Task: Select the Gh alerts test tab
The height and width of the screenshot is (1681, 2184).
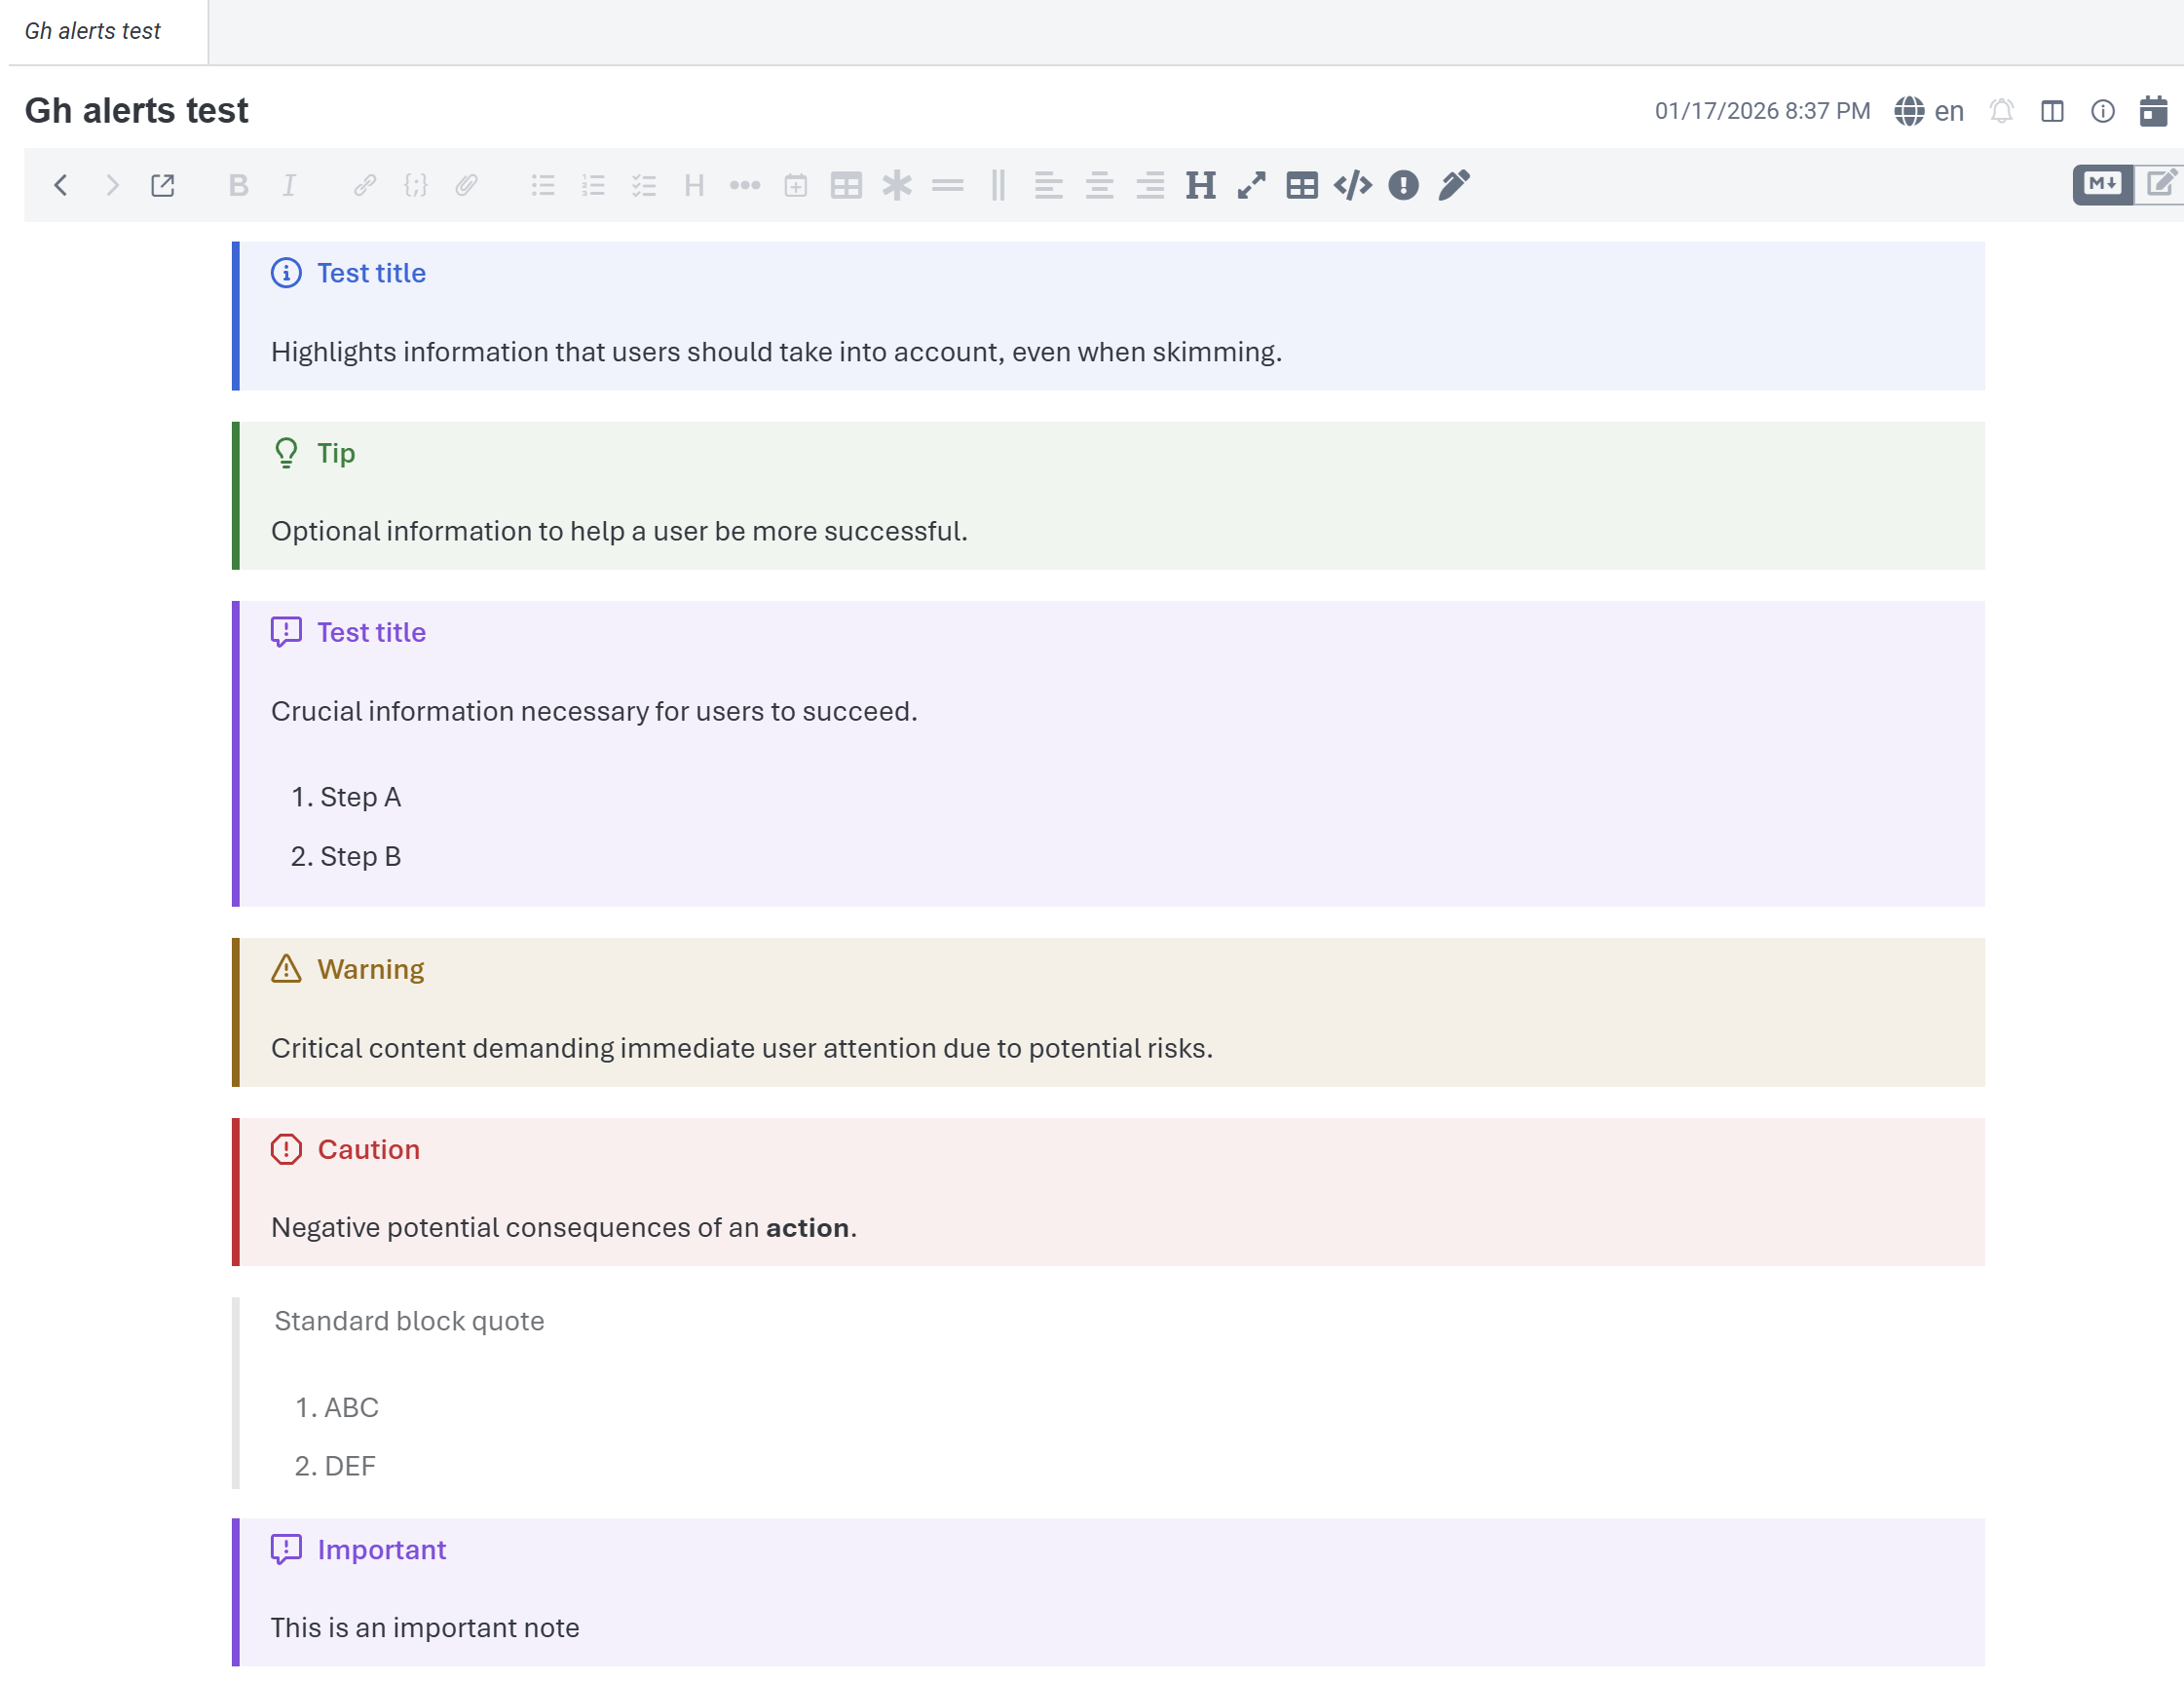Action: tap(93, 31)
